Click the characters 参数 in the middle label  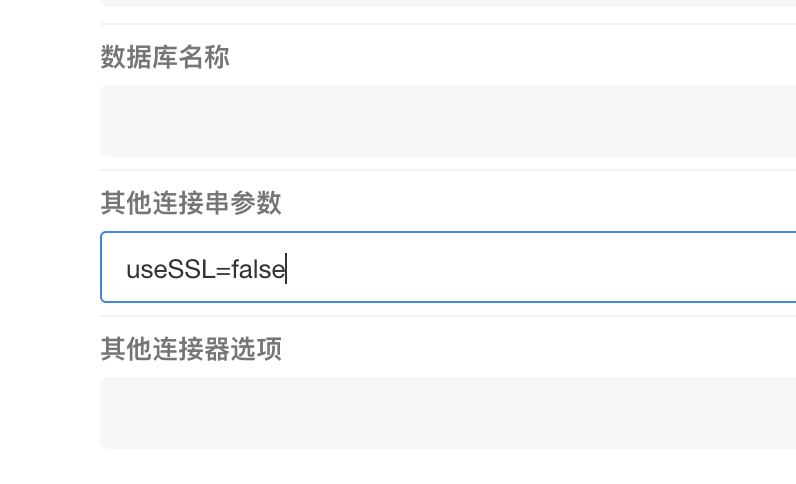256,203
